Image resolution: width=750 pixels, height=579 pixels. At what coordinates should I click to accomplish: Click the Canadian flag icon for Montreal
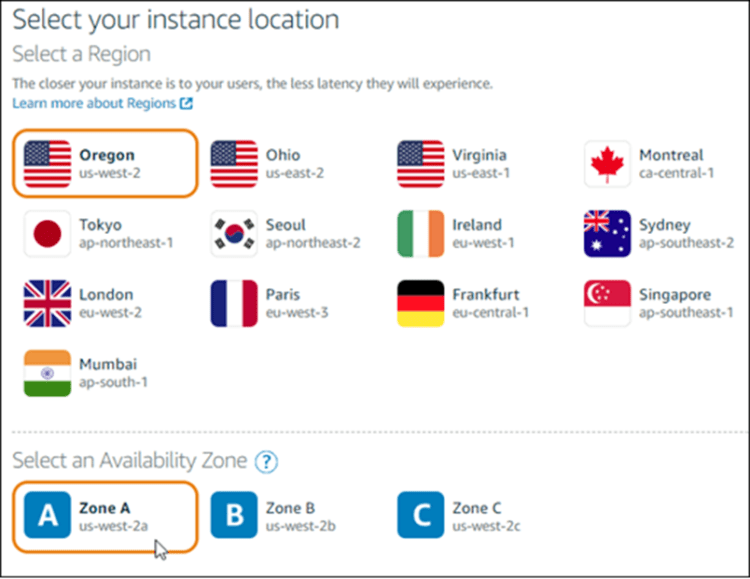click(x=608, y=164)
